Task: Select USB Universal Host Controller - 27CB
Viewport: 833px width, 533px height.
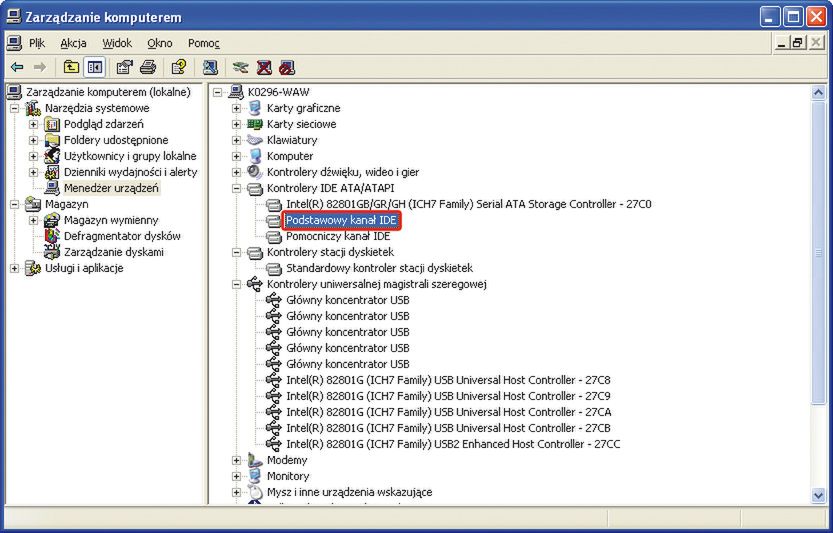Action: click(448, 428)
